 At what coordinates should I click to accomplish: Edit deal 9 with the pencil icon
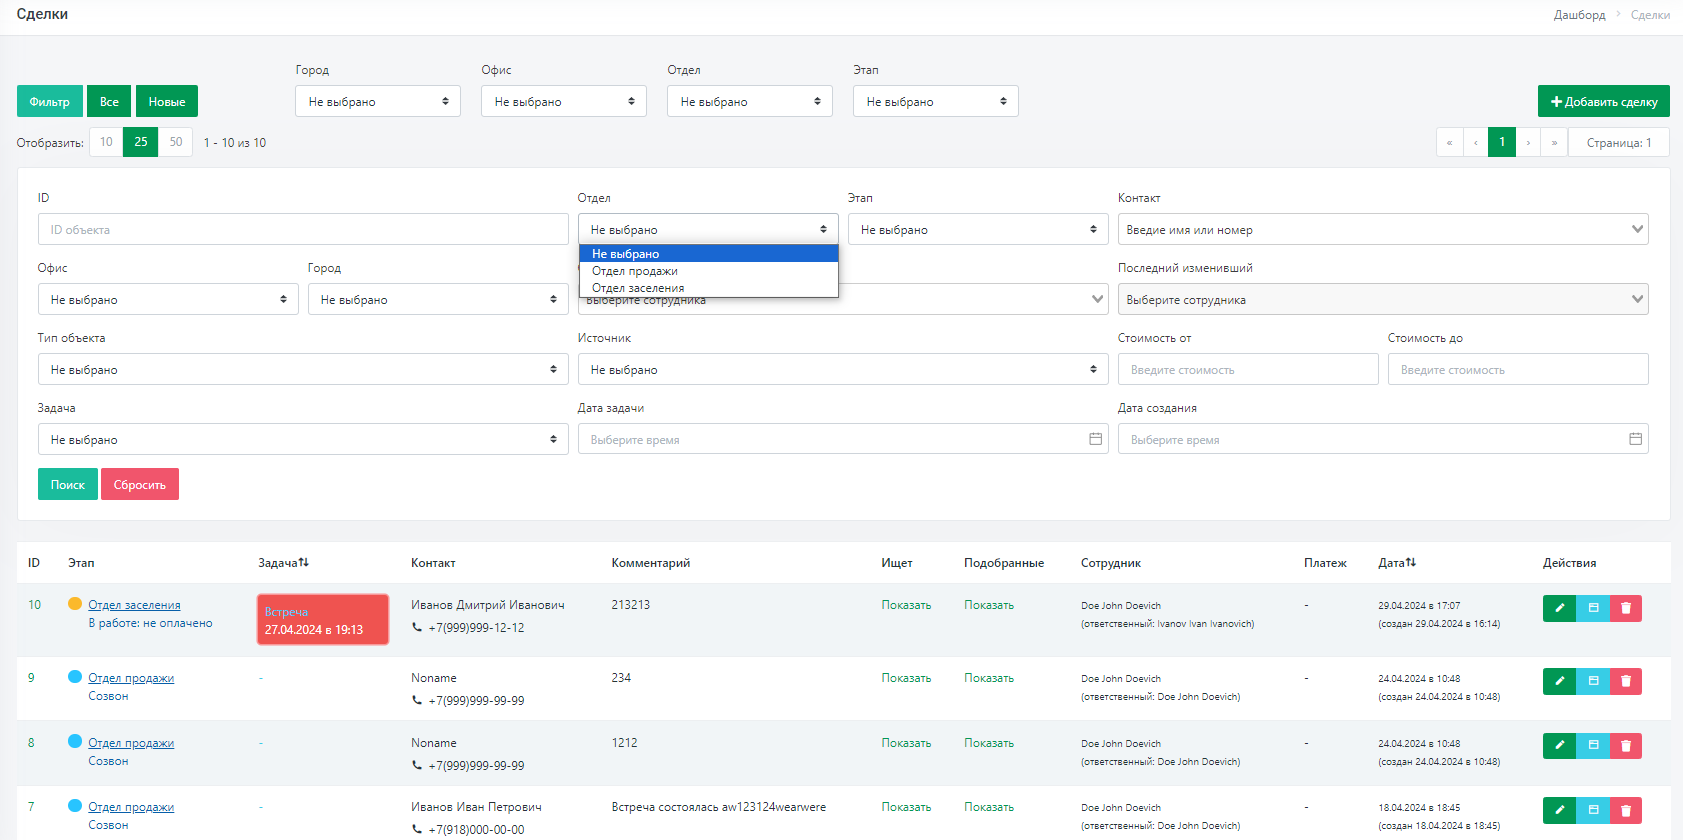pyautogui.click(x=1559, y=681)
